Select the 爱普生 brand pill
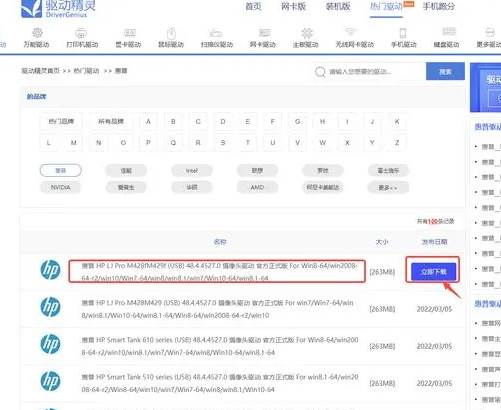This screenshot has height=410, width=501. click(126, 187)
